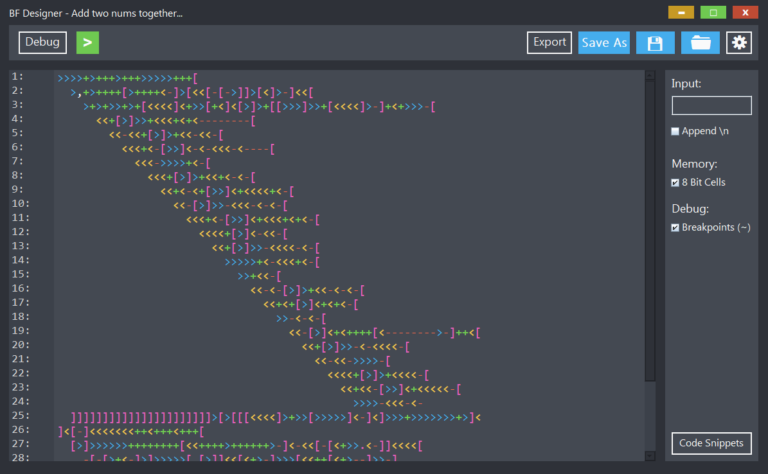768x474 pixels.
Task: Save the file using the floppy disk icon
Action: point(655,43)
